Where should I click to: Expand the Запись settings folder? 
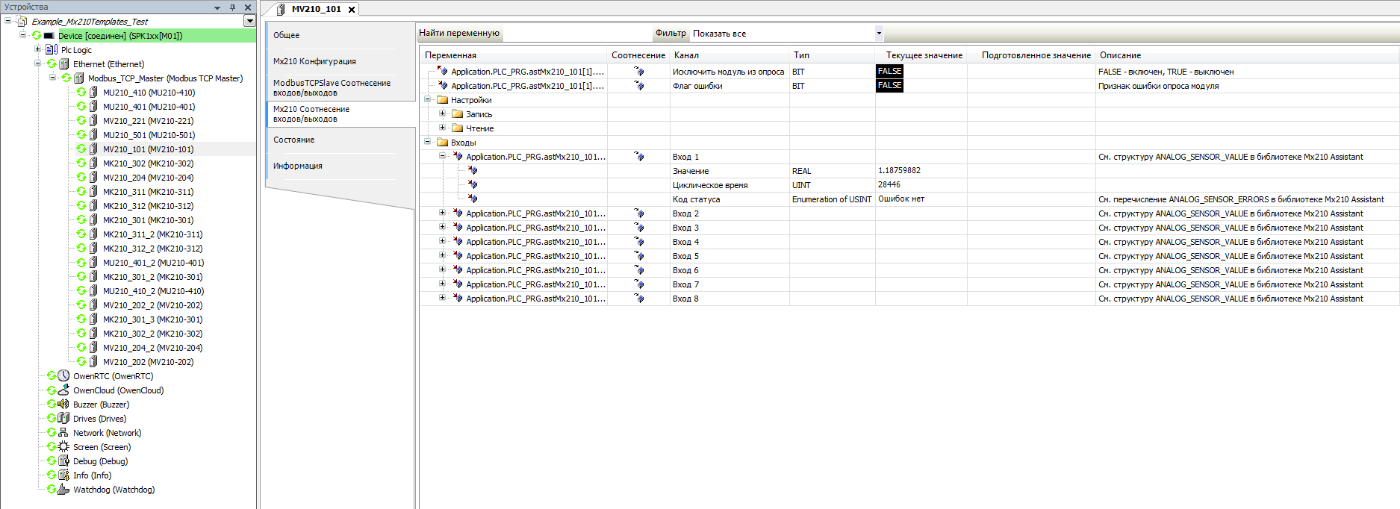pos(444,114)
